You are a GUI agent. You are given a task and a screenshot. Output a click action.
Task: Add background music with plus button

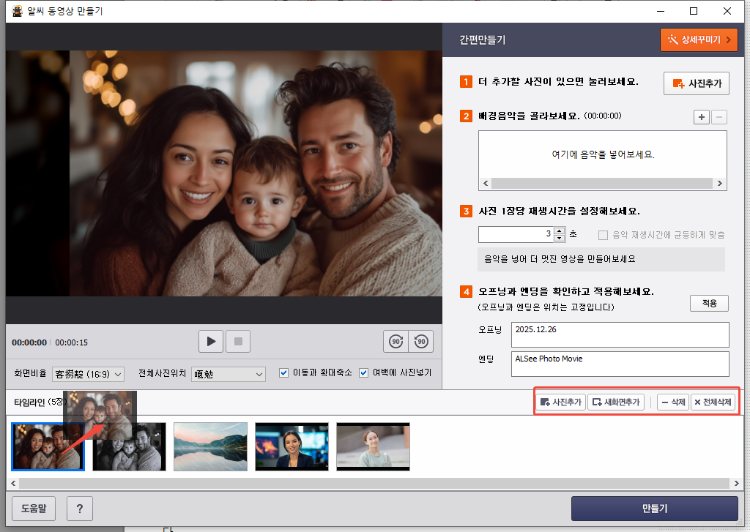click(701, 117)
